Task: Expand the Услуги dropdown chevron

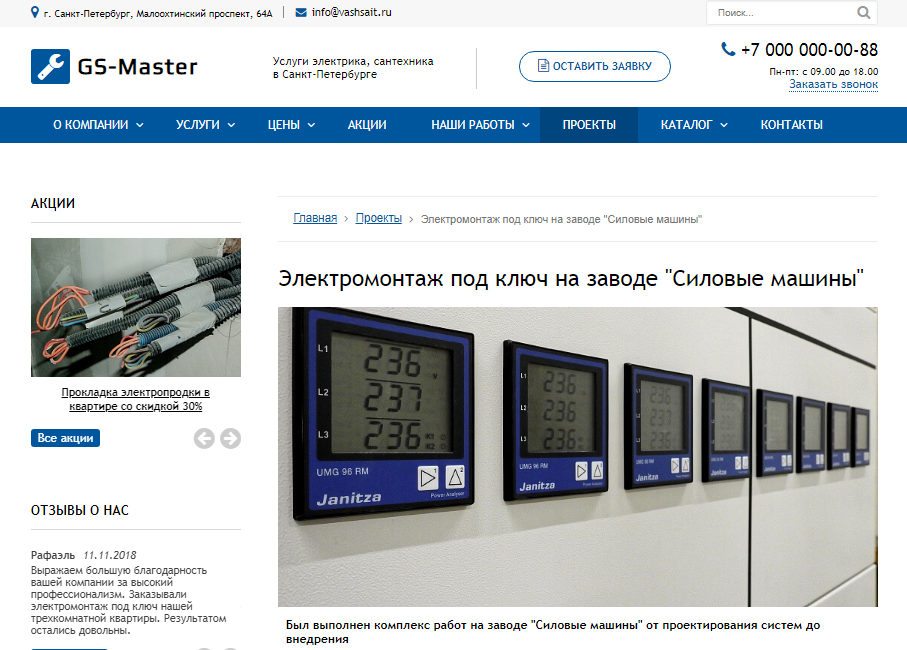Action: tap(231, 125)
